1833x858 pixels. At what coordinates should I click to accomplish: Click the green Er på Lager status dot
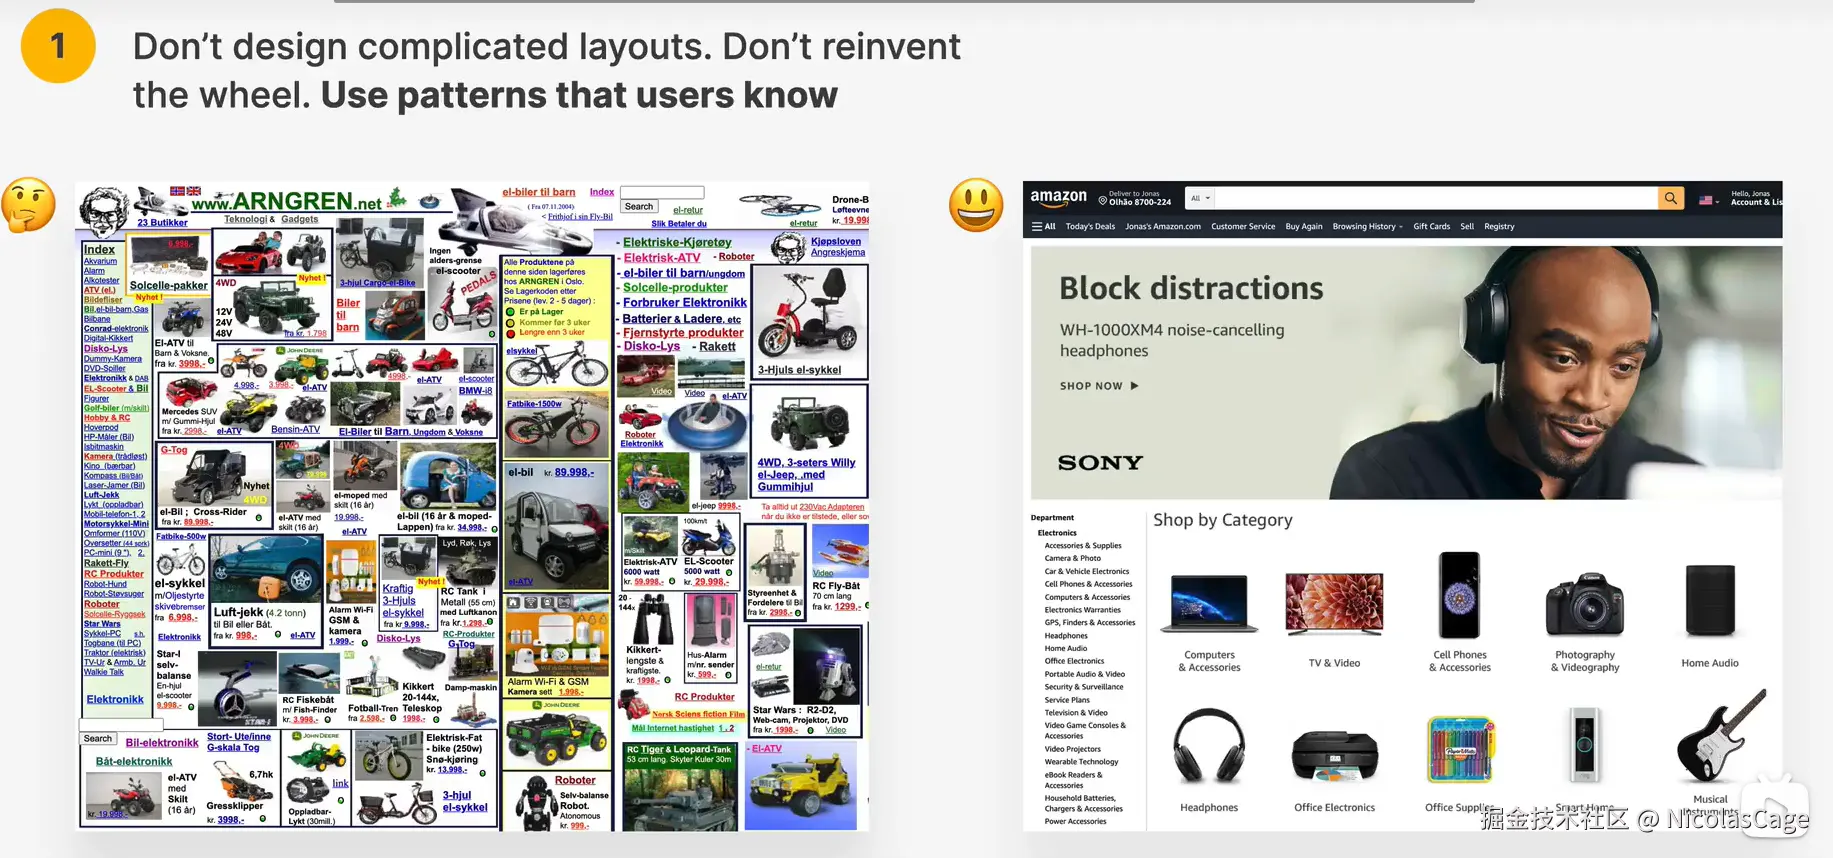pyautogui.click(x=511, y=312)
